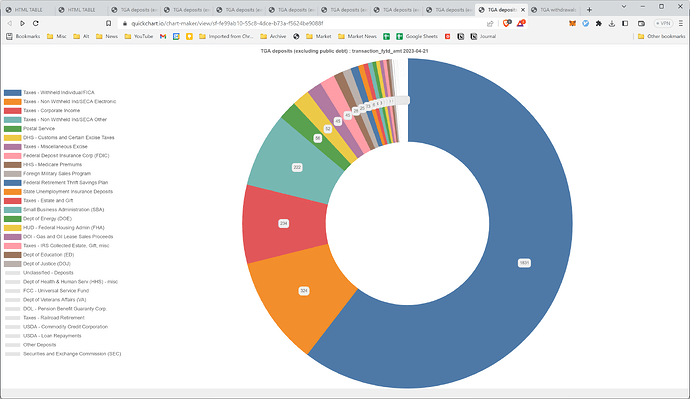The image size is (690, 399).
Task: Expand the Archive bookmarks folder
Action: 273,37
